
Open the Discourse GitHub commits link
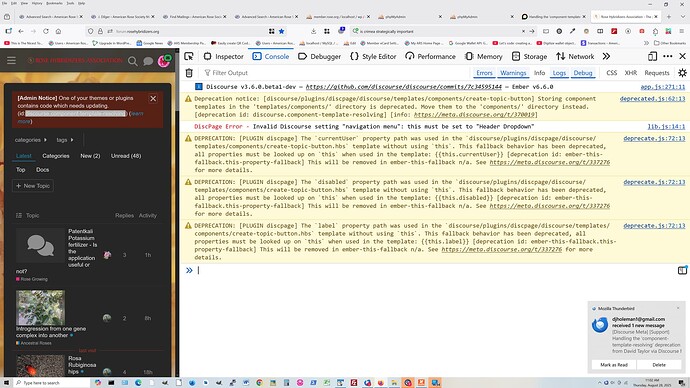coord(404,87)
